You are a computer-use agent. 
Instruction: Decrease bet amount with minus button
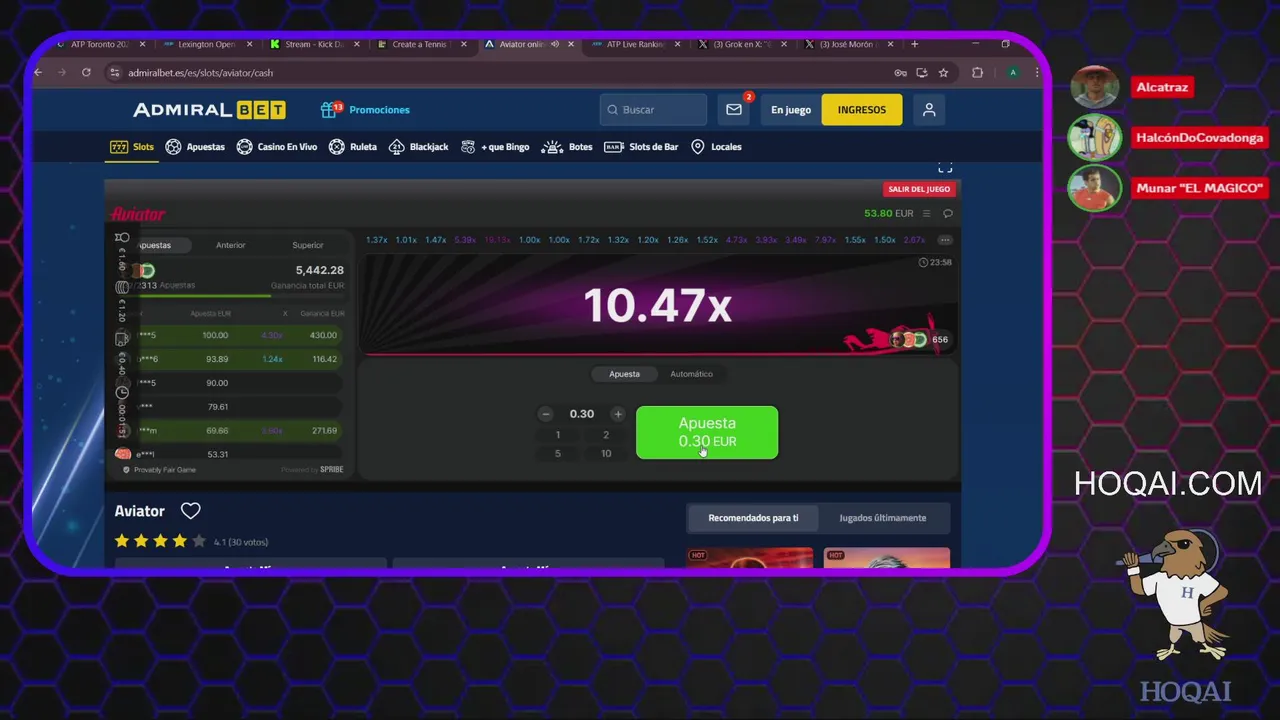click(545, 414)
